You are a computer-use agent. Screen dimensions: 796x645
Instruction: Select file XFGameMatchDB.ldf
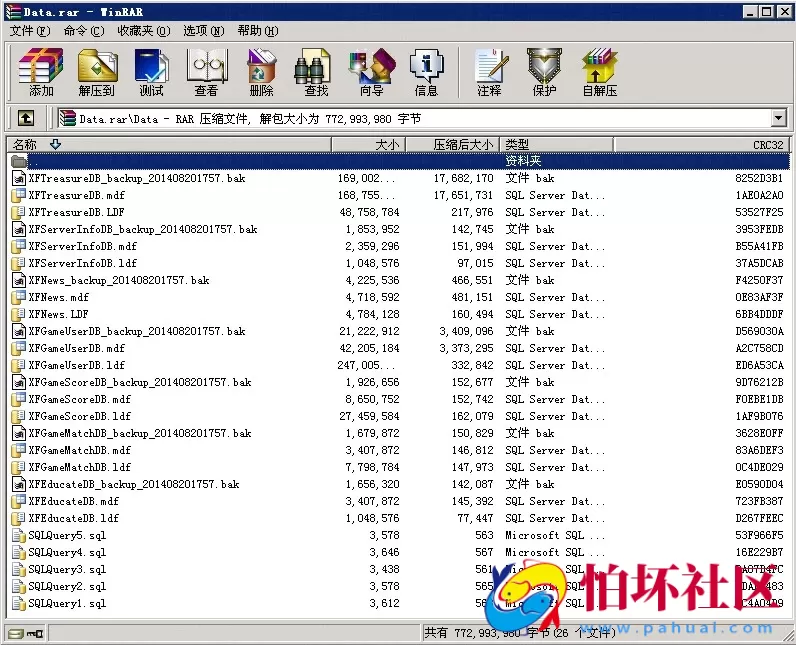(80, 467)
